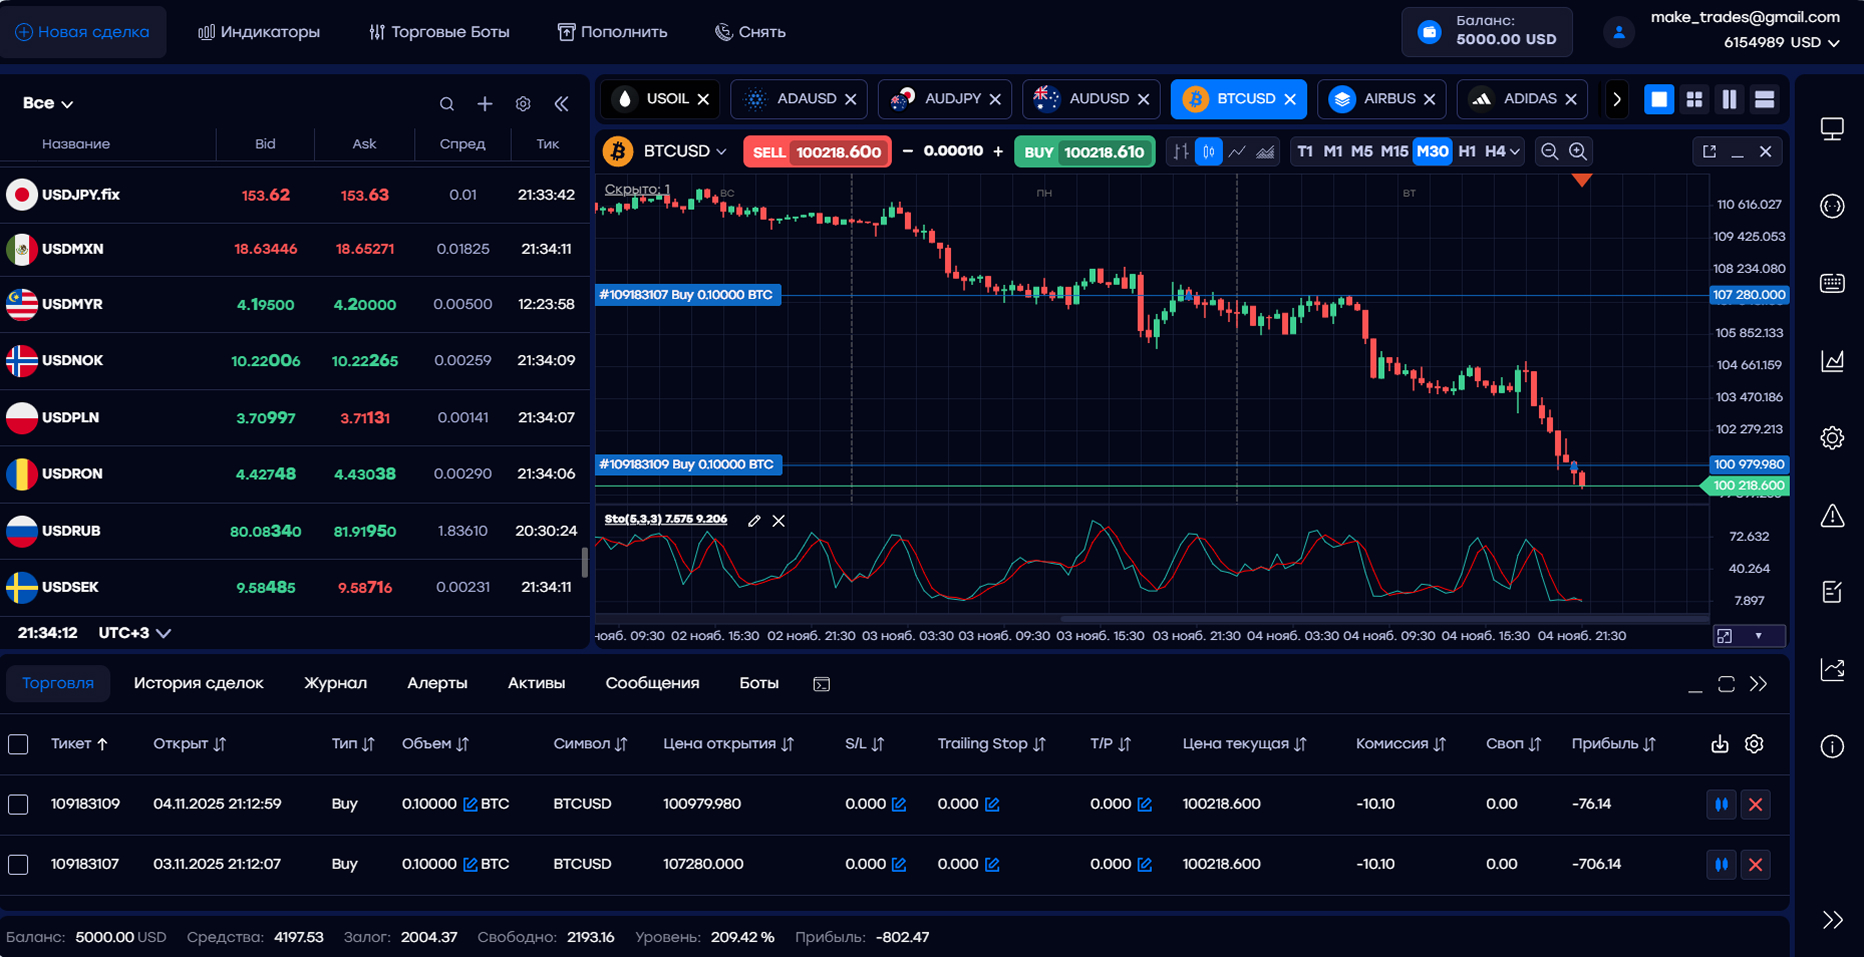The height and width of the screenshot is (957, 1864).
Task: Open the H4 timeframe dropdown
Action: [1502, 152]
